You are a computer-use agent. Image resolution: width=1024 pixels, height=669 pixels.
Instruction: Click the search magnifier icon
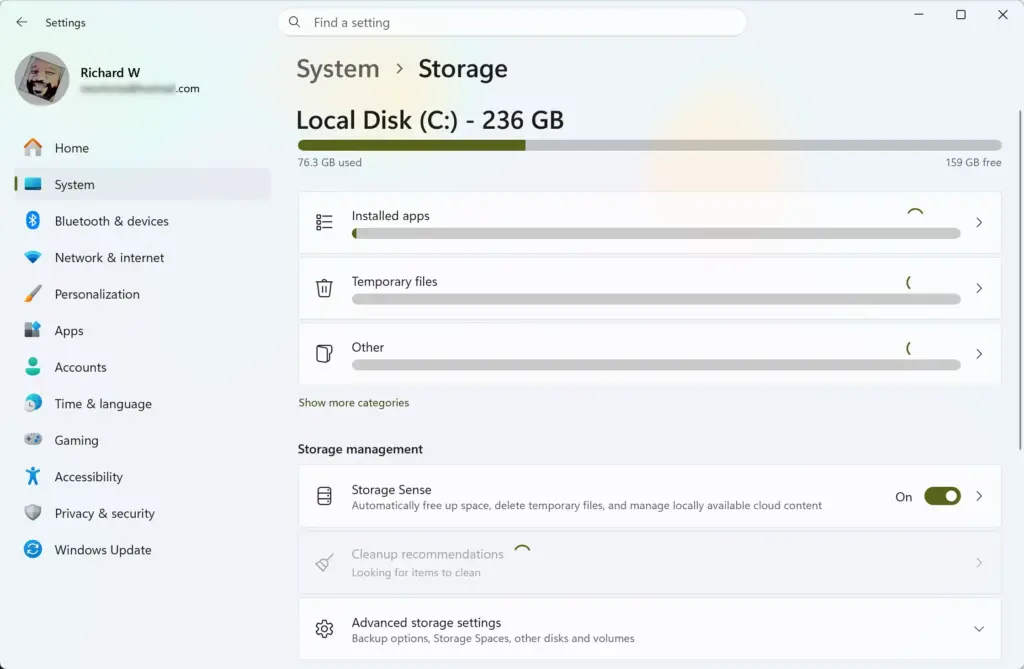295,22
